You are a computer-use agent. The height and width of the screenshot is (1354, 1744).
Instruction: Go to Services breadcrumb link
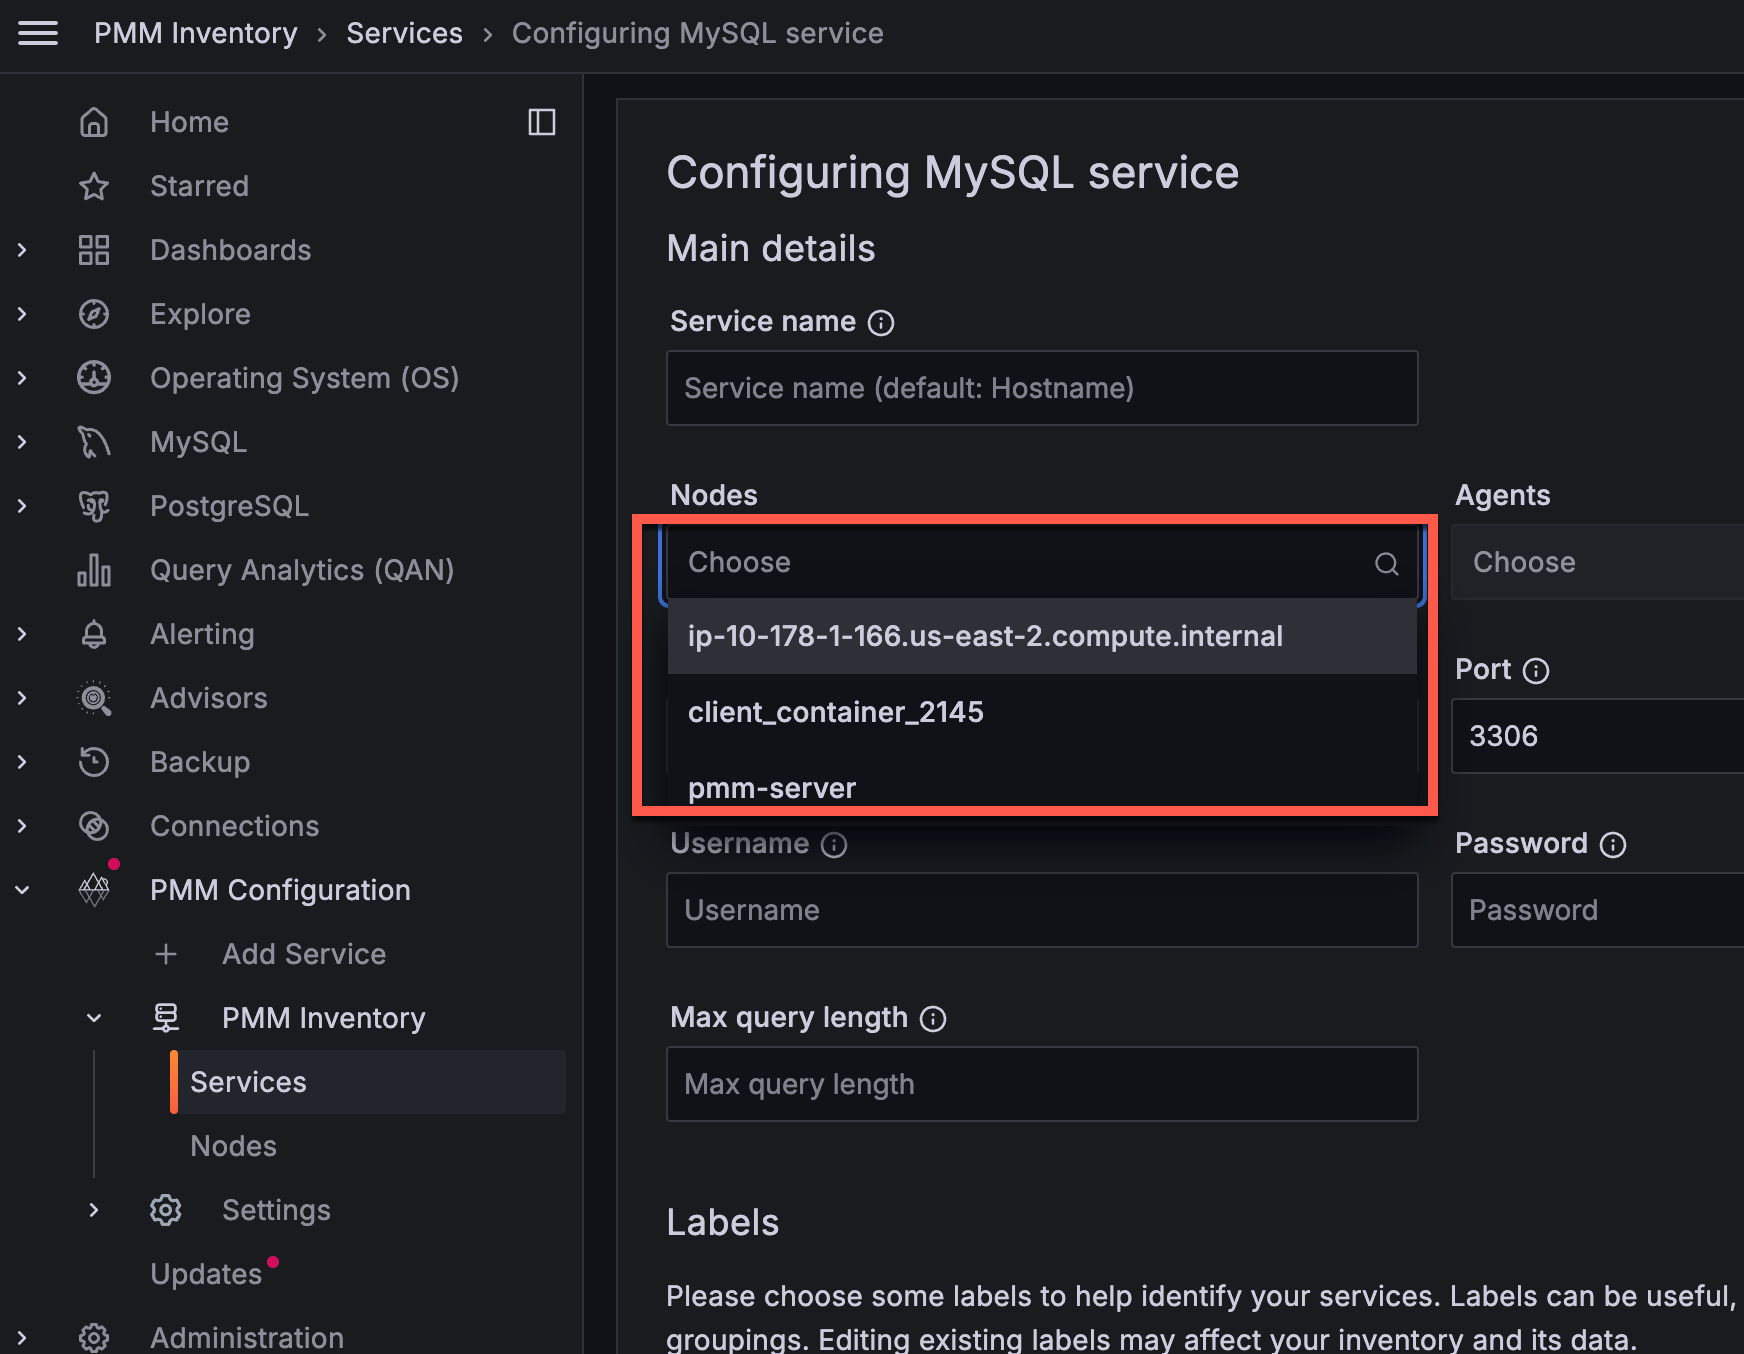(x=404, y=33)
